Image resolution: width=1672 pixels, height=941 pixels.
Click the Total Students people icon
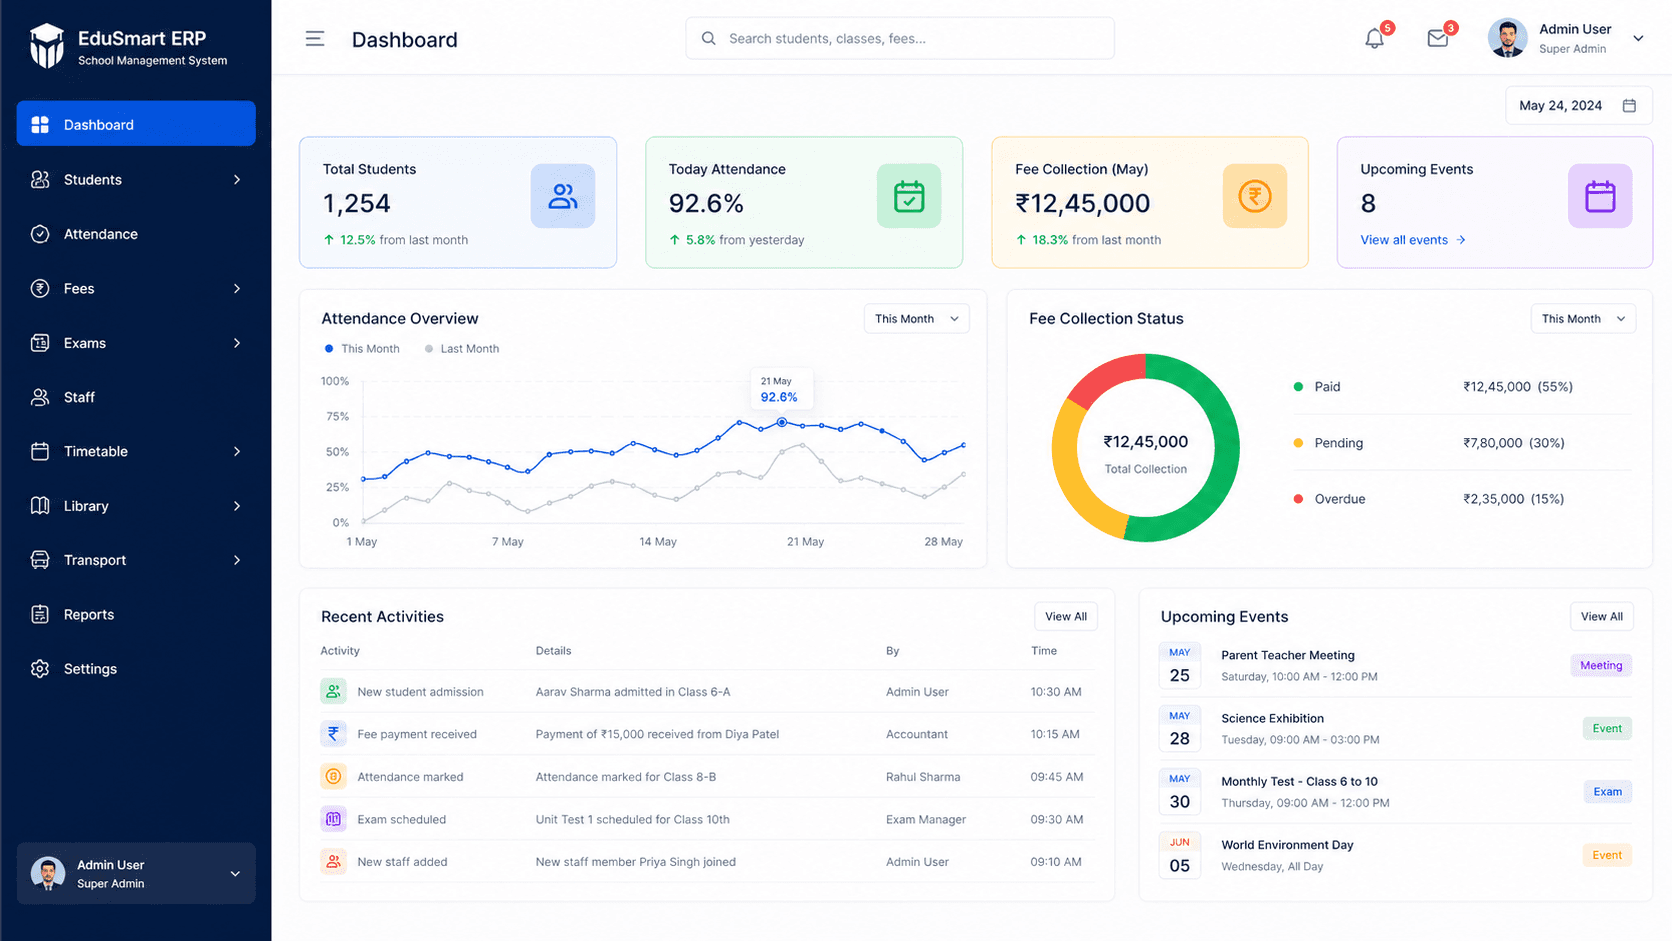(x=563, y=196)
